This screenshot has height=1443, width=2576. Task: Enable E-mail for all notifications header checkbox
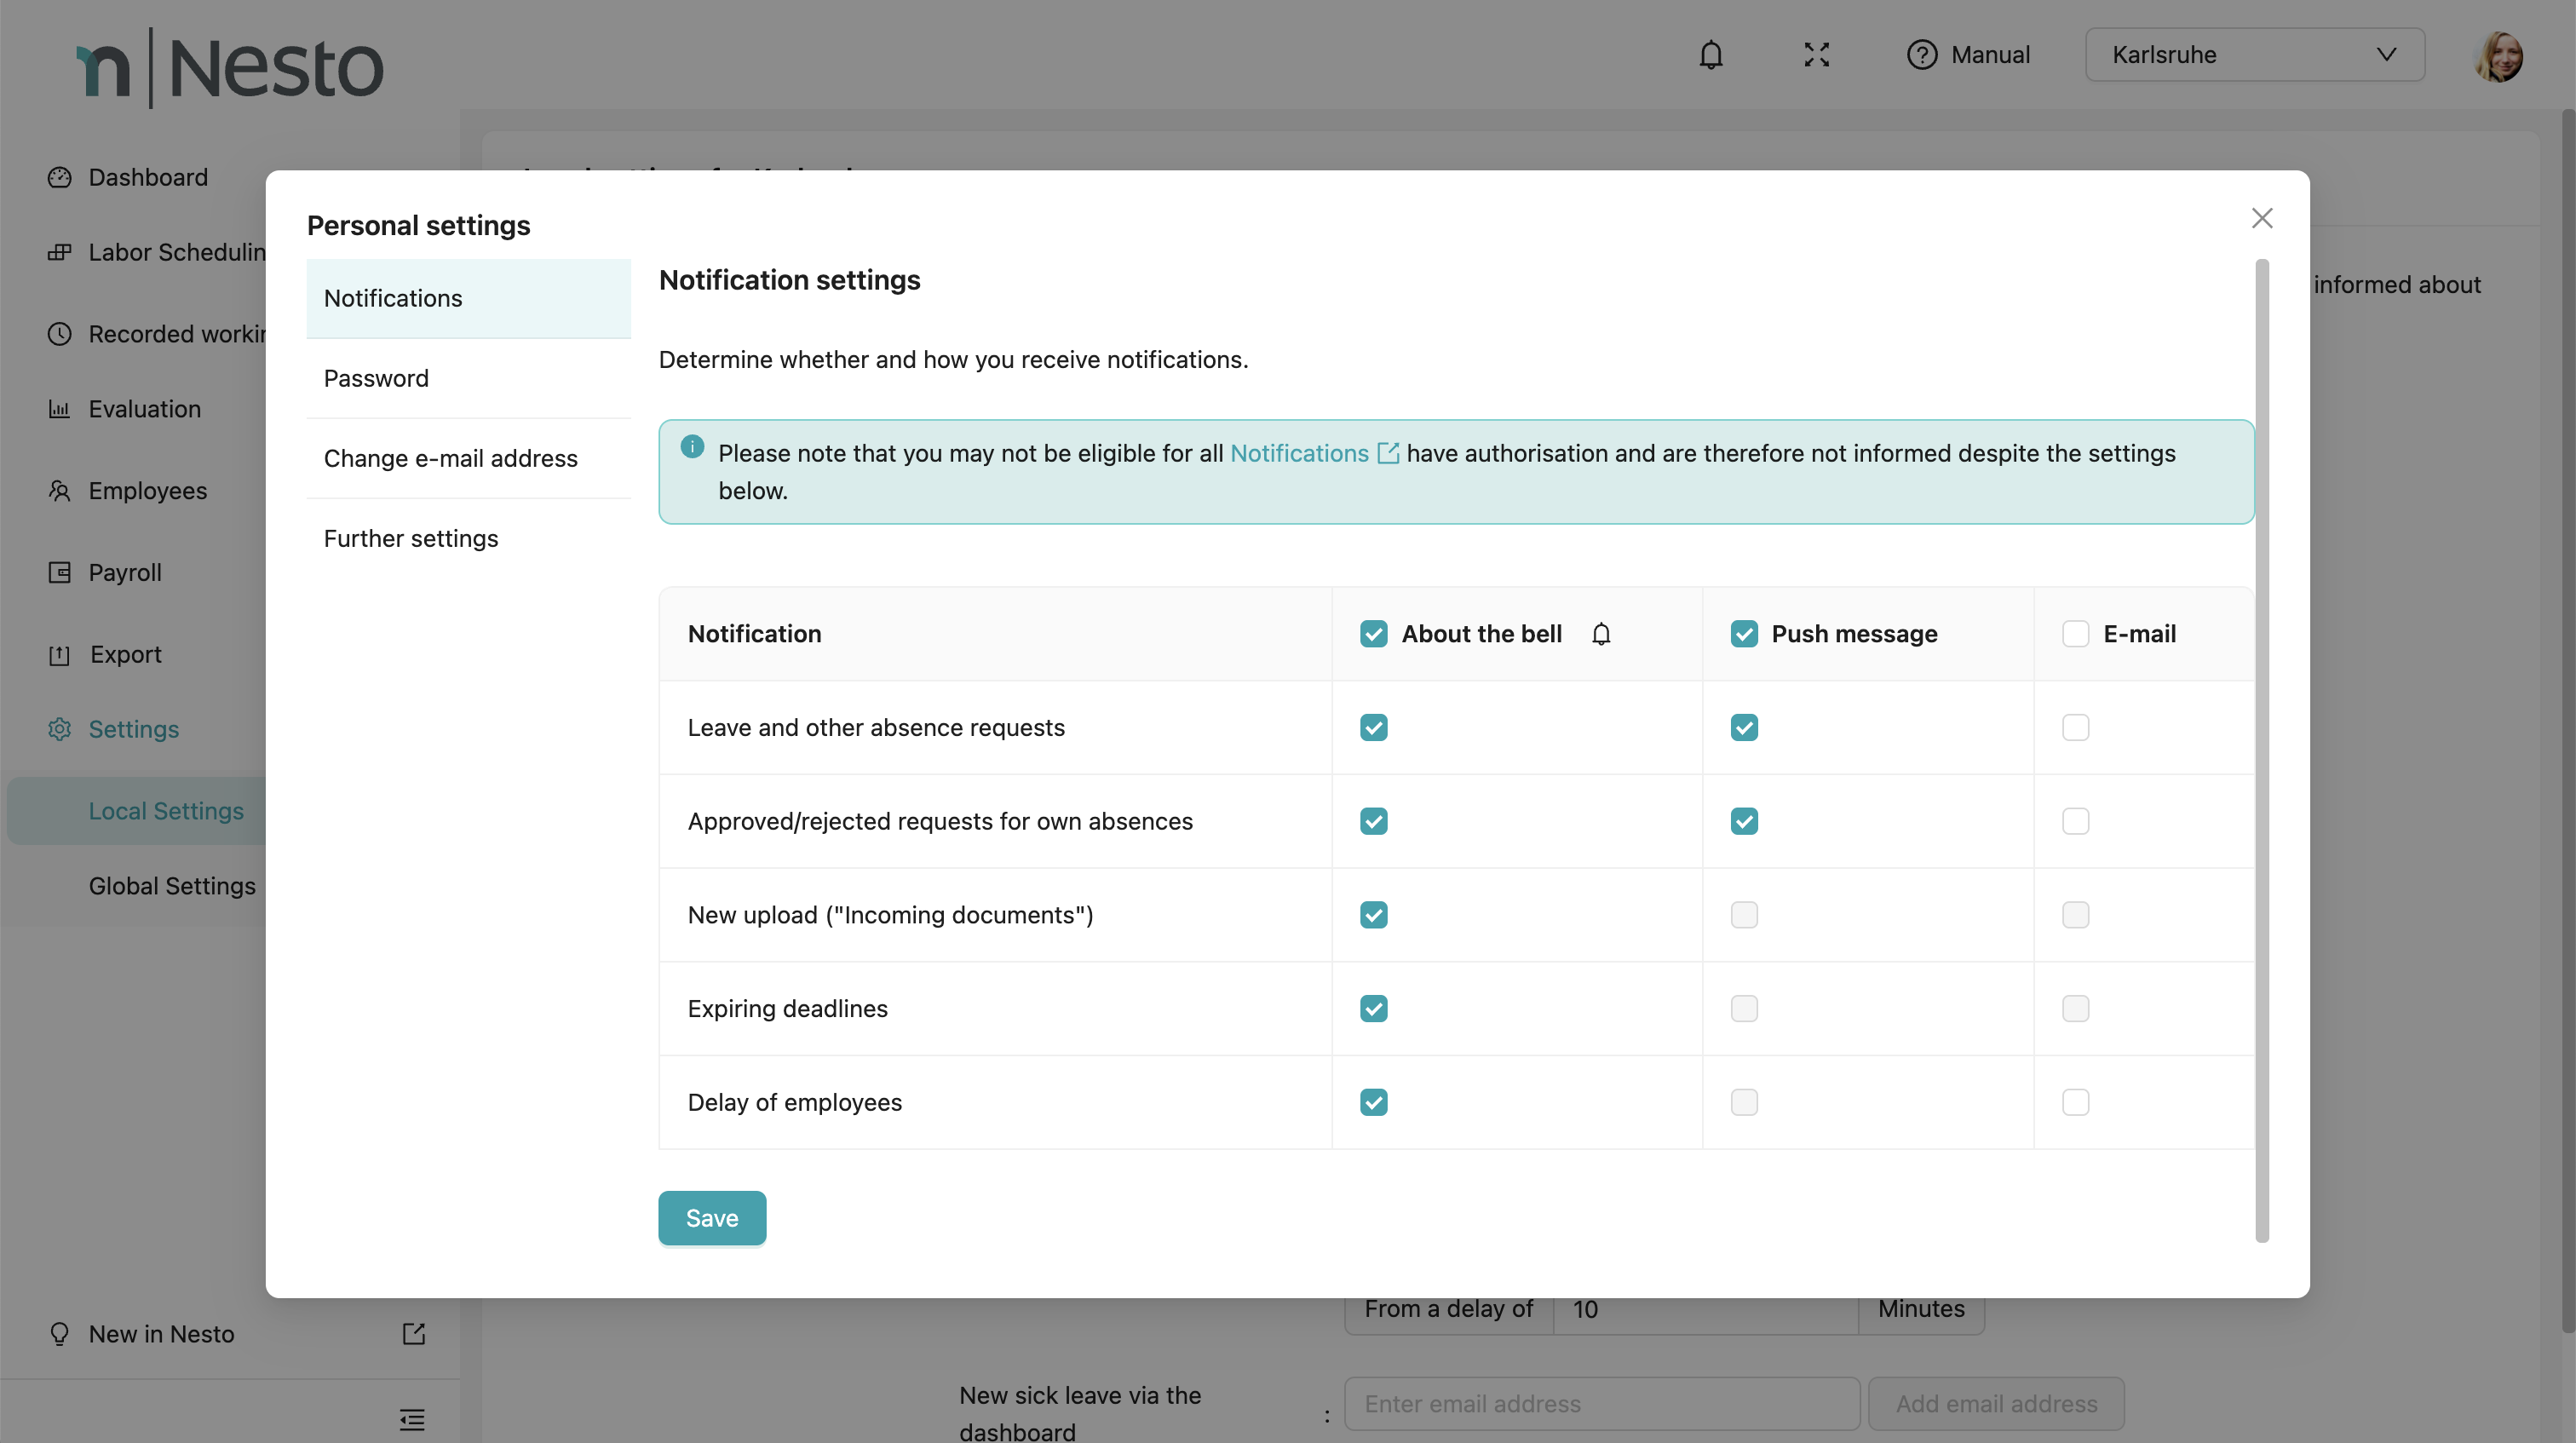coord(2075,634)
